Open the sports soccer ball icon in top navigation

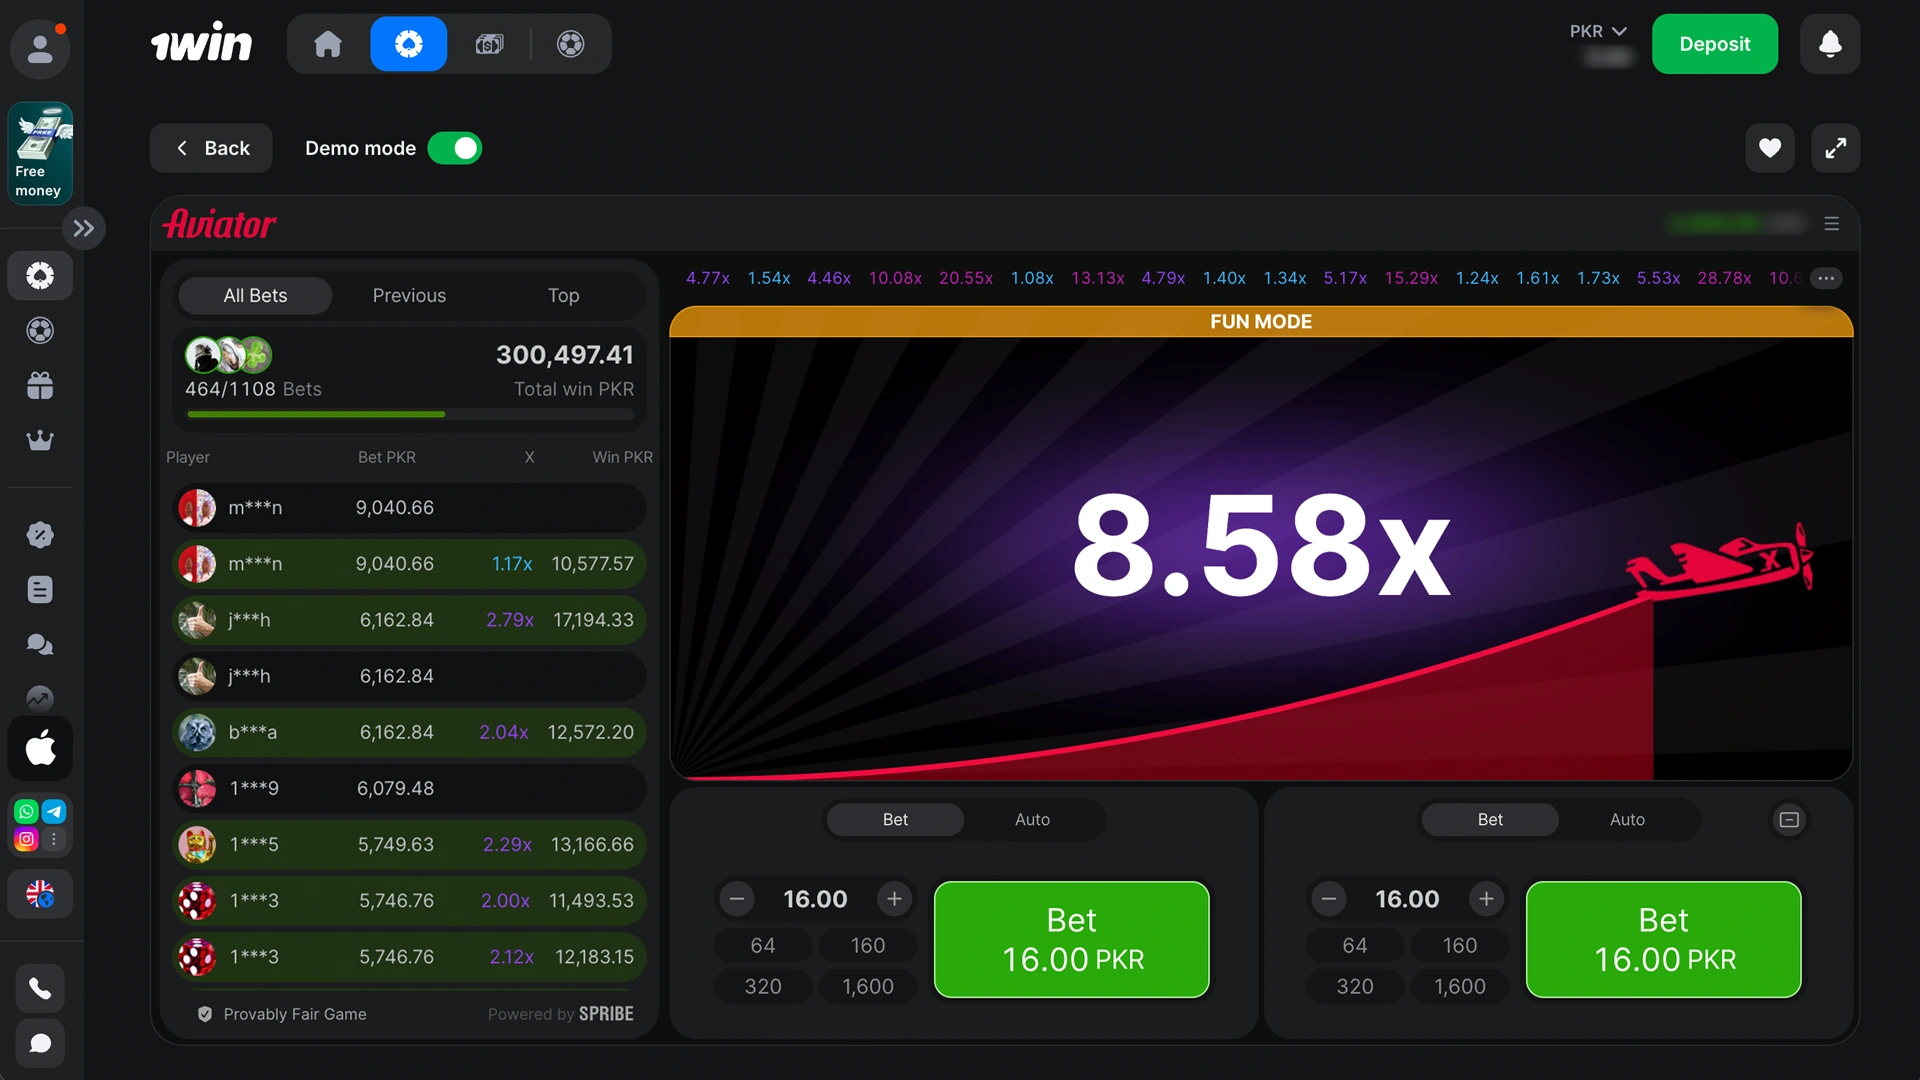tap(570, 44)
